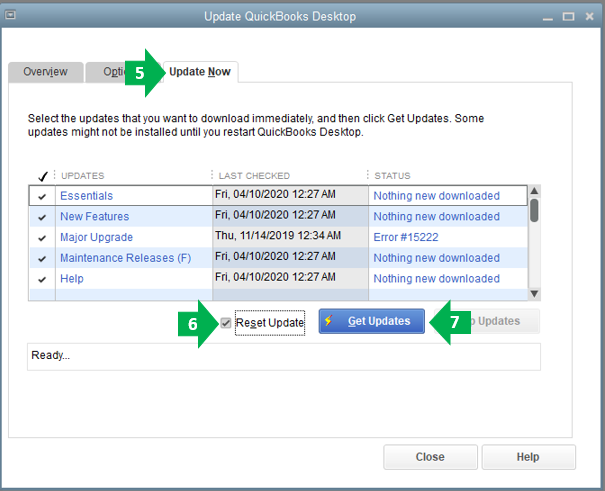Click the Ready... status field
Viewport: 605px width, 491px height.
pyautogui.click(x=284, y=356)
